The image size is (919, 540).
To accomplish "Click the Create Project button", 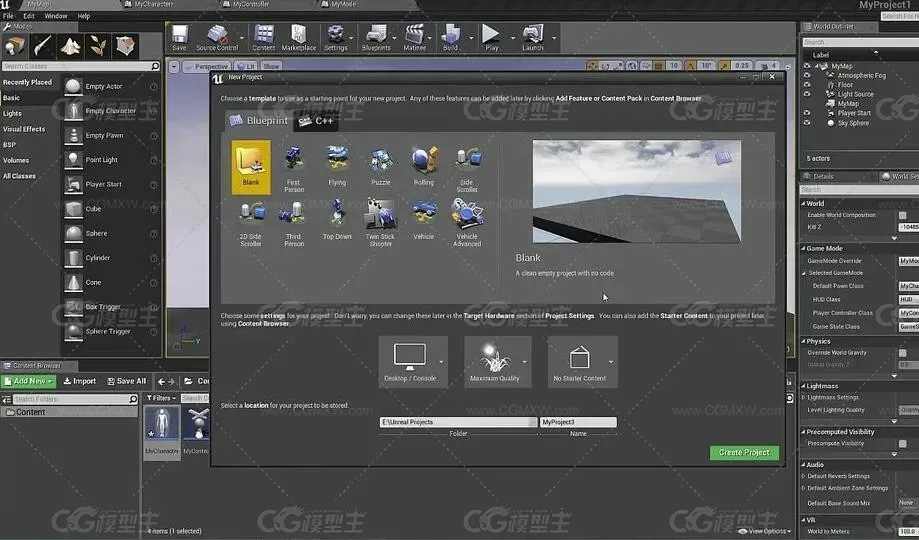I will click(744, 453).
